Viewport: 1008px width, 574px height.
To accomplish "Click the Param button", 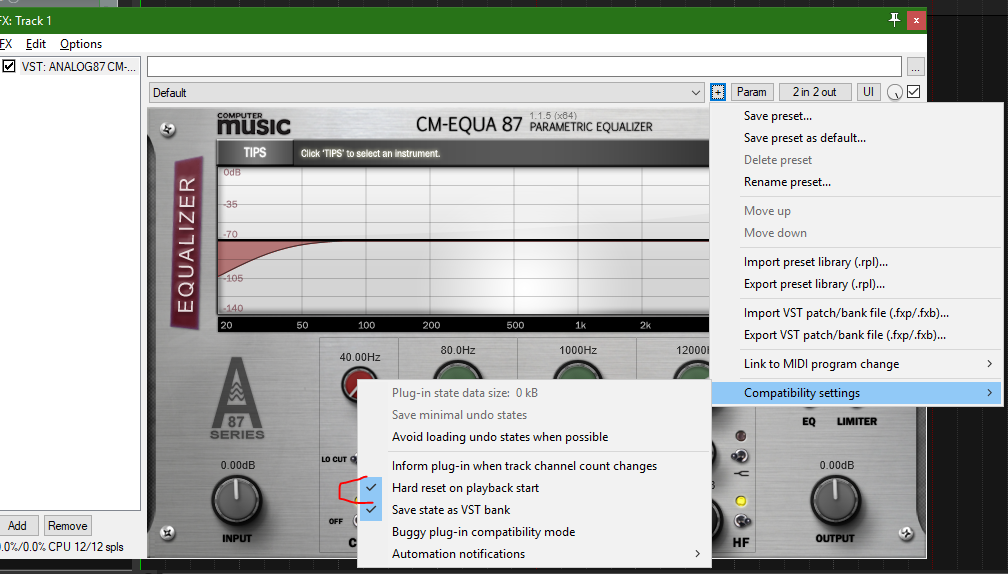I will [x=751, y=92].
